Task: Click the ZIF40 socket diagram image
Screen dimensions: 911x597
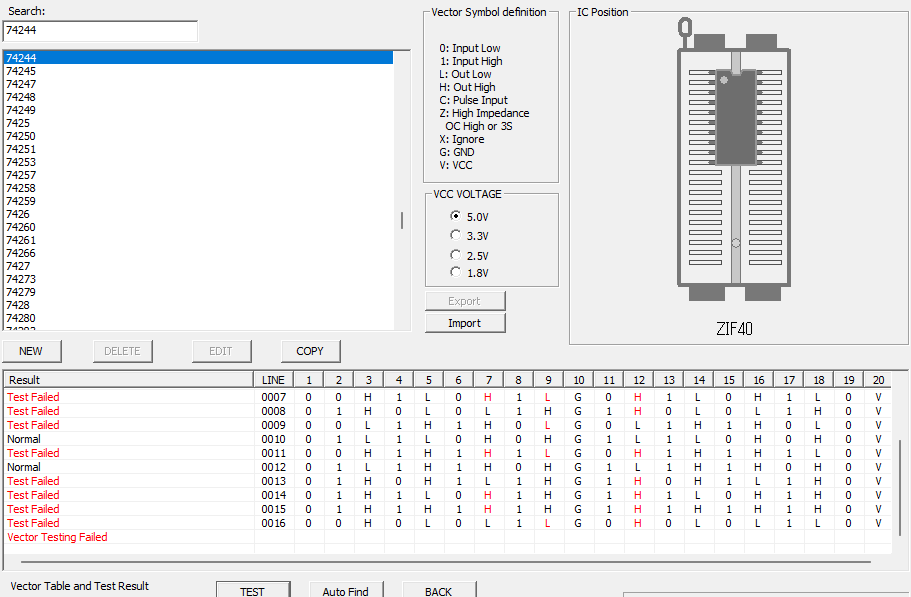Action: (x=734, y=160)
